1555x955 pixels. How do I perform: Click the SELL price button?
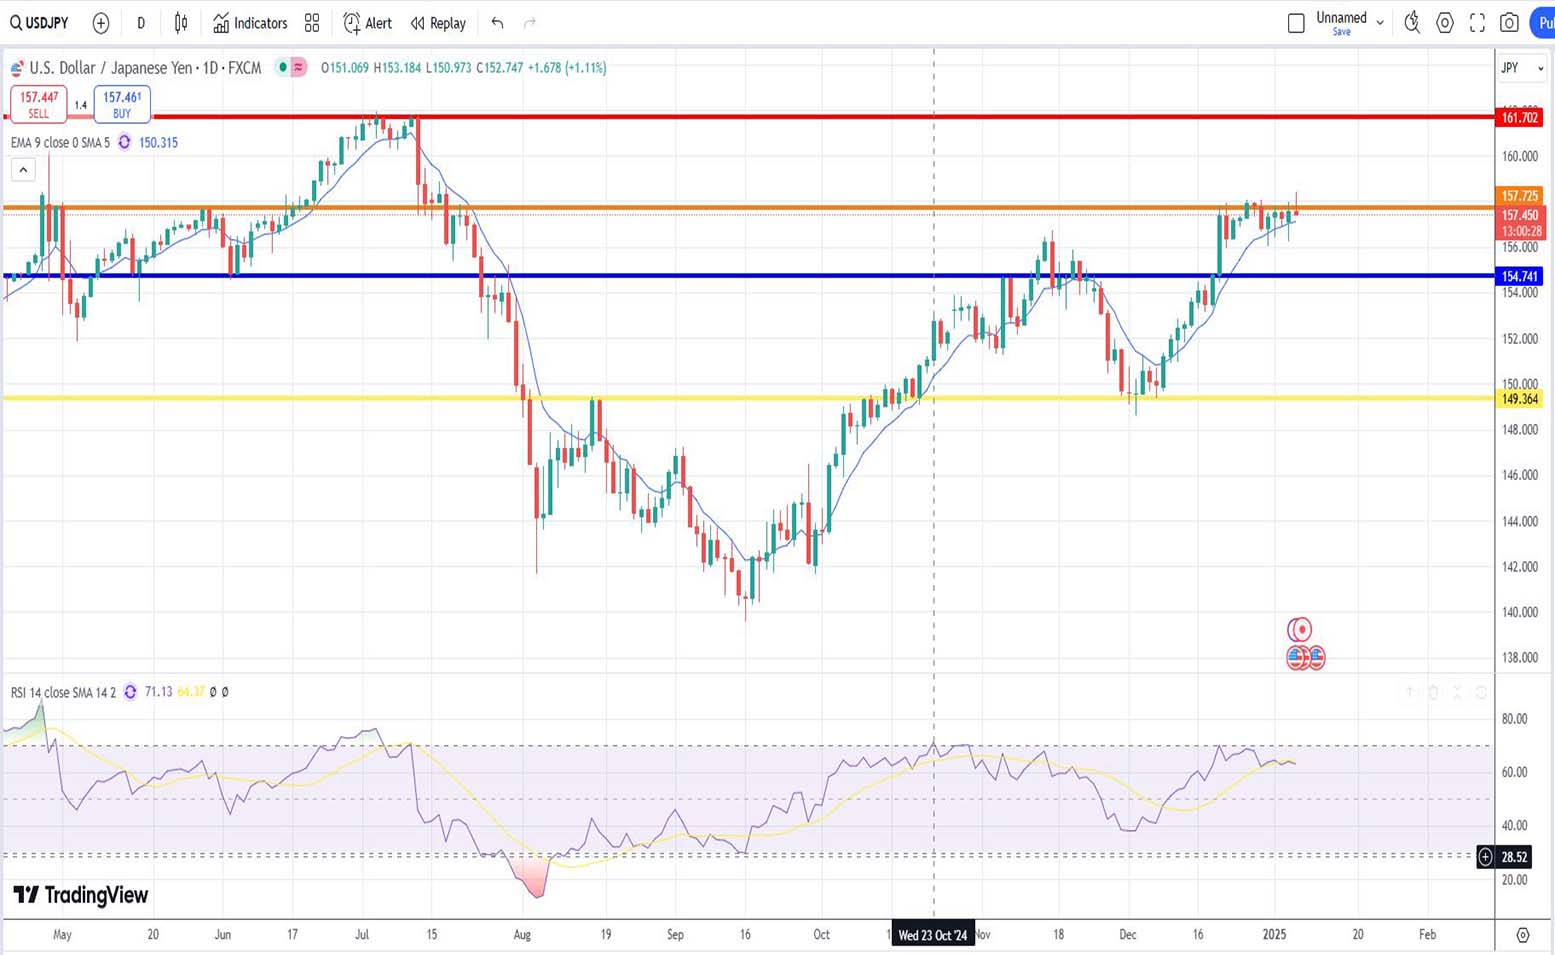click(x=39, y=104)
